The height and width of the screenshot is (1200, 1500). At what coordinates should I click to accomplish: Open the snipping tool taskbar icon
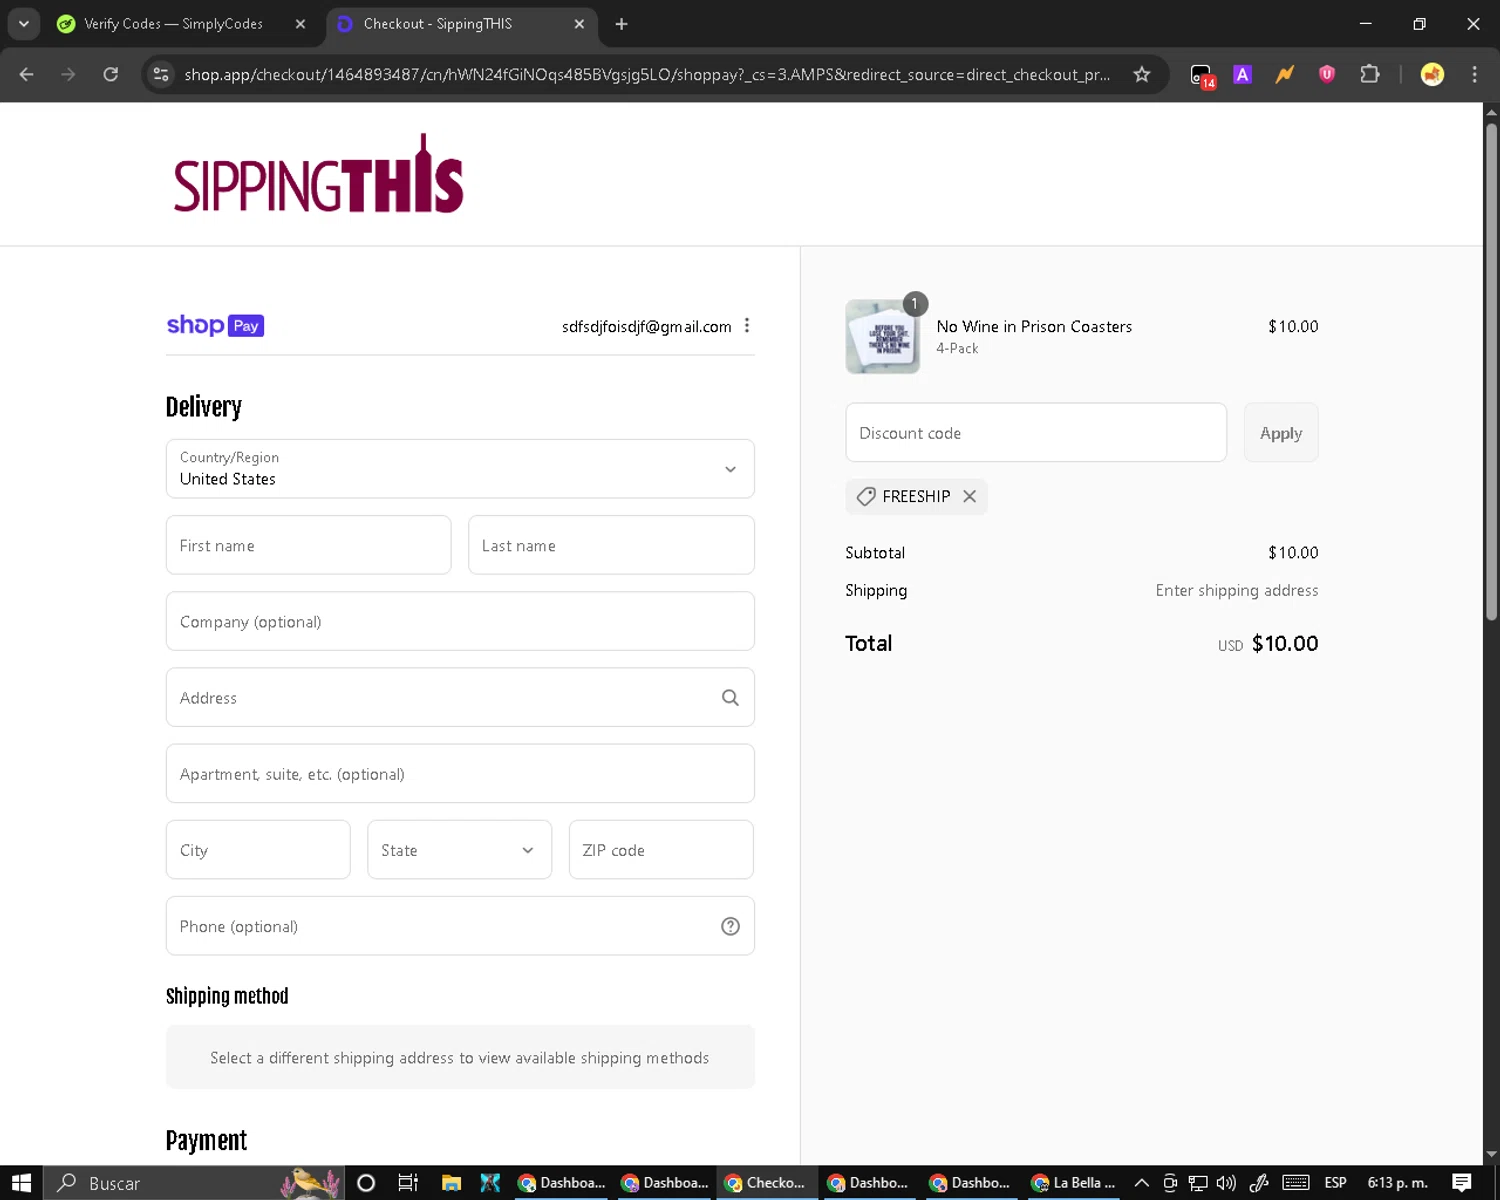click(490, 1183)
